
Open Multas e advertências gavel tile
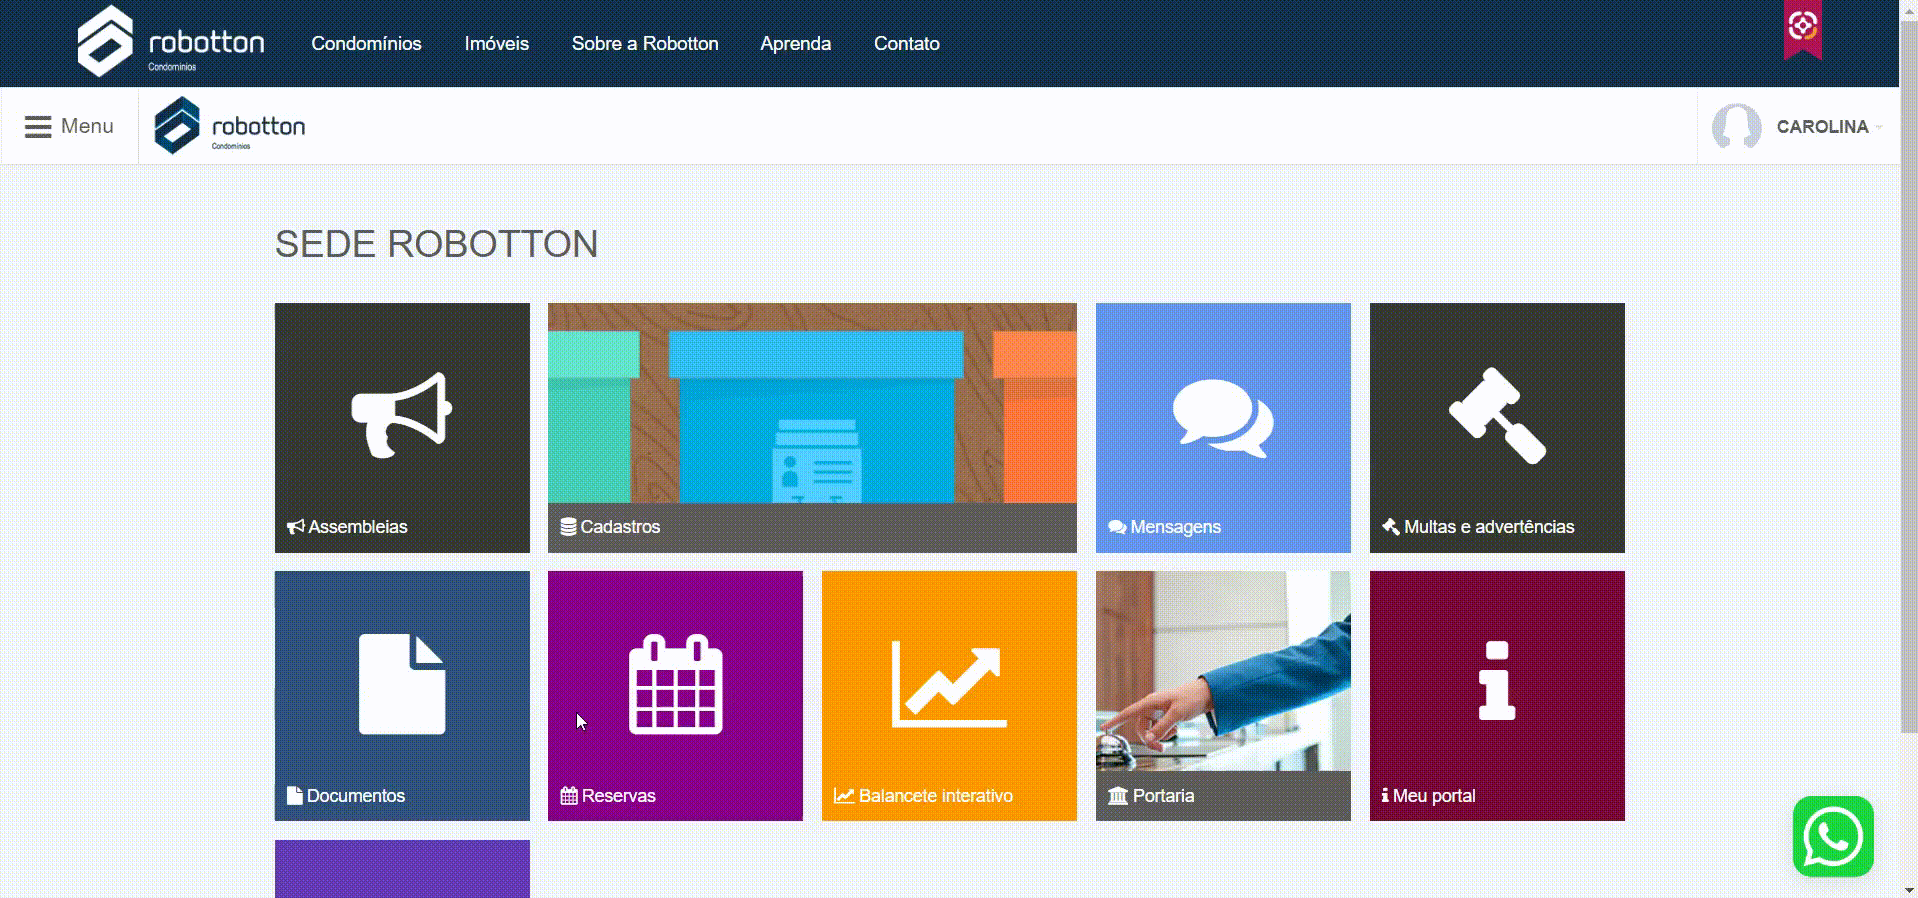[x=1496, y=427]
